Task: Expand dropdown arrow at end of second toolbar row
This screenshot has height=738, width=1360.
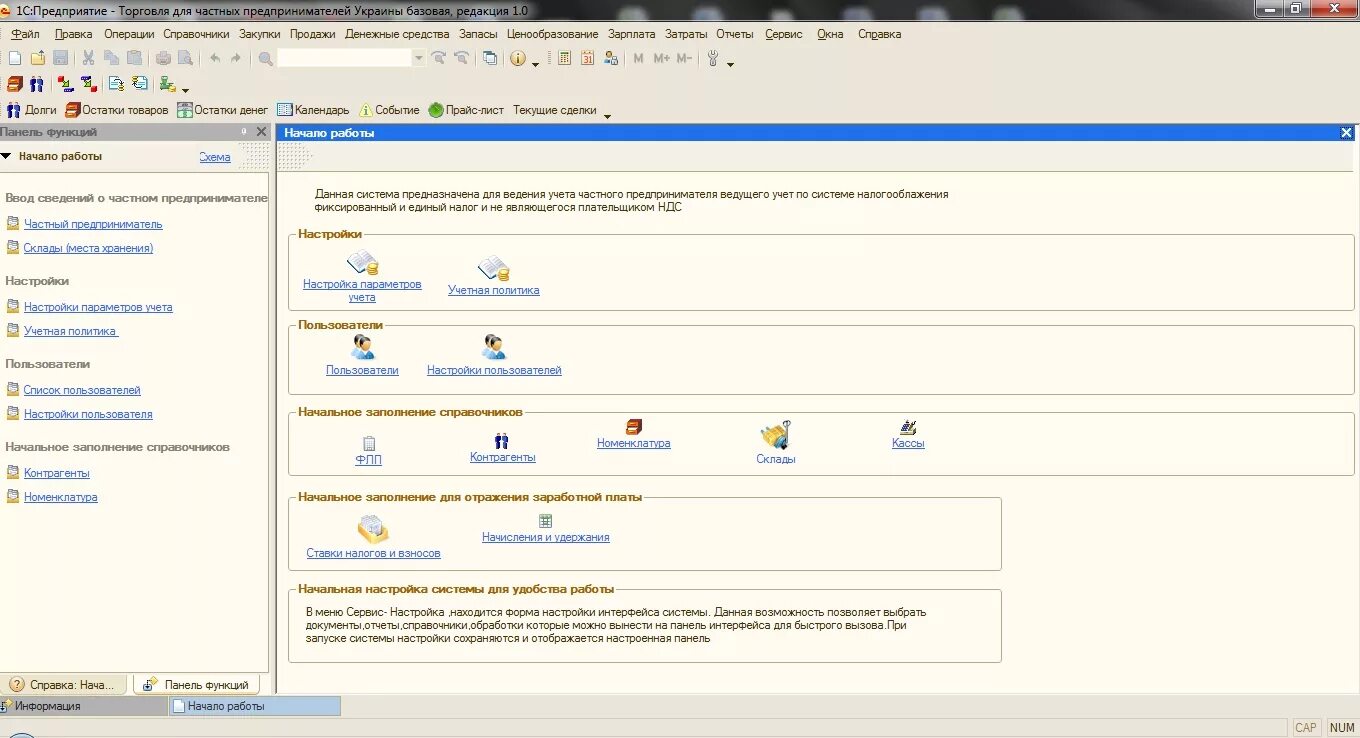Action: (185, 90)
